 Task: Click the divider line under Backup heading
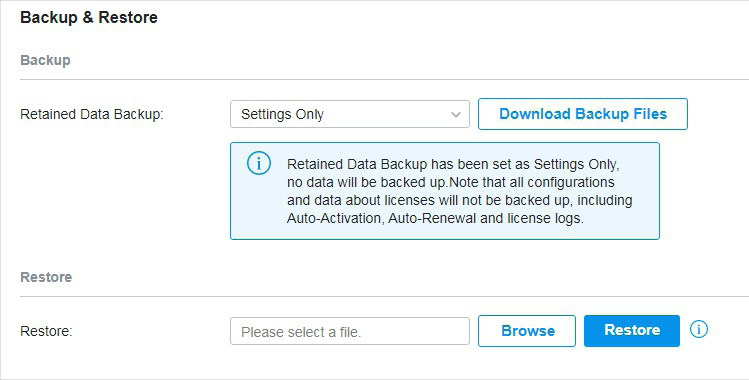(385, 80)
